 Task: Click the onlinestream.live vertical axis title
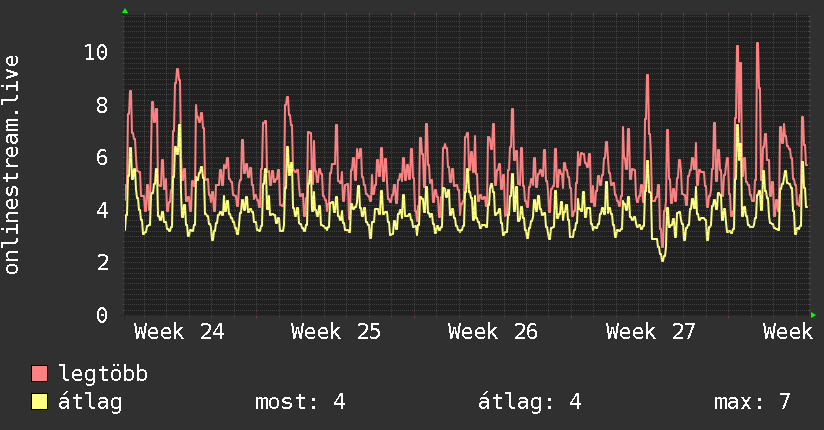point(12,165)
